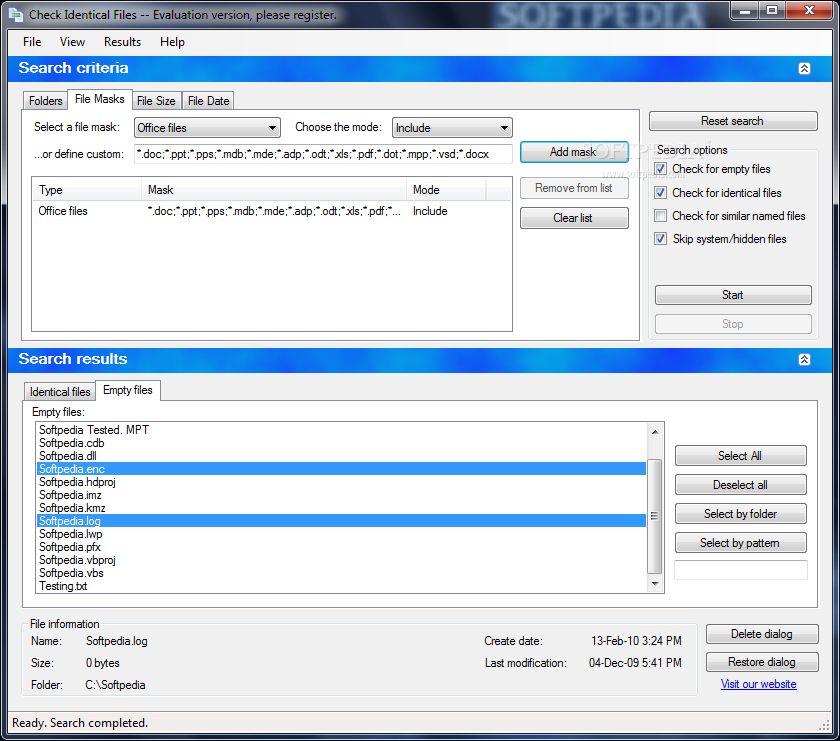Image resolution: width=840 pixels, height=741 pixels.
Task: Enable Check for similar named files
Action: click(x=661, y=215)
